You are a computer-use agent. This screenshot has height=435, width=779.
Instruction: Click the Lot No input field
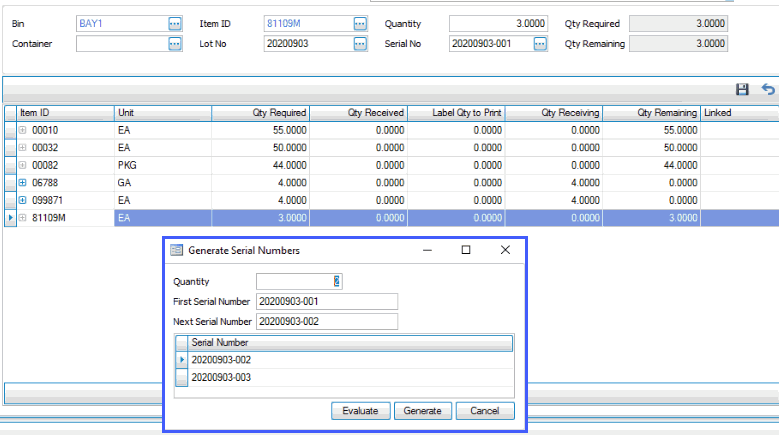[x=315, y=44]
